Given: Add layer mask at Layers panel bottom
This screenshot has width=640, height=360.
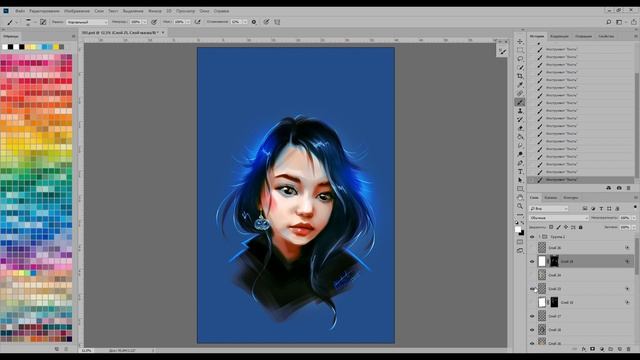Looking at the screenshot, I should coord(592,349).
